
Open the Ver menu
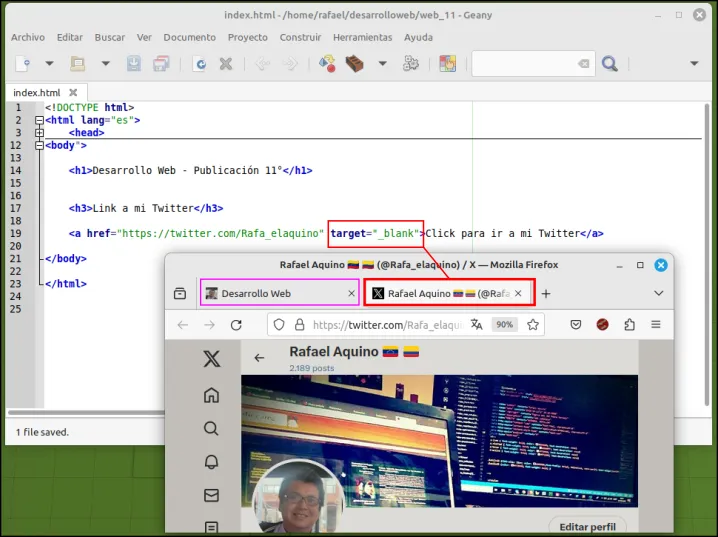pos(144,38)
